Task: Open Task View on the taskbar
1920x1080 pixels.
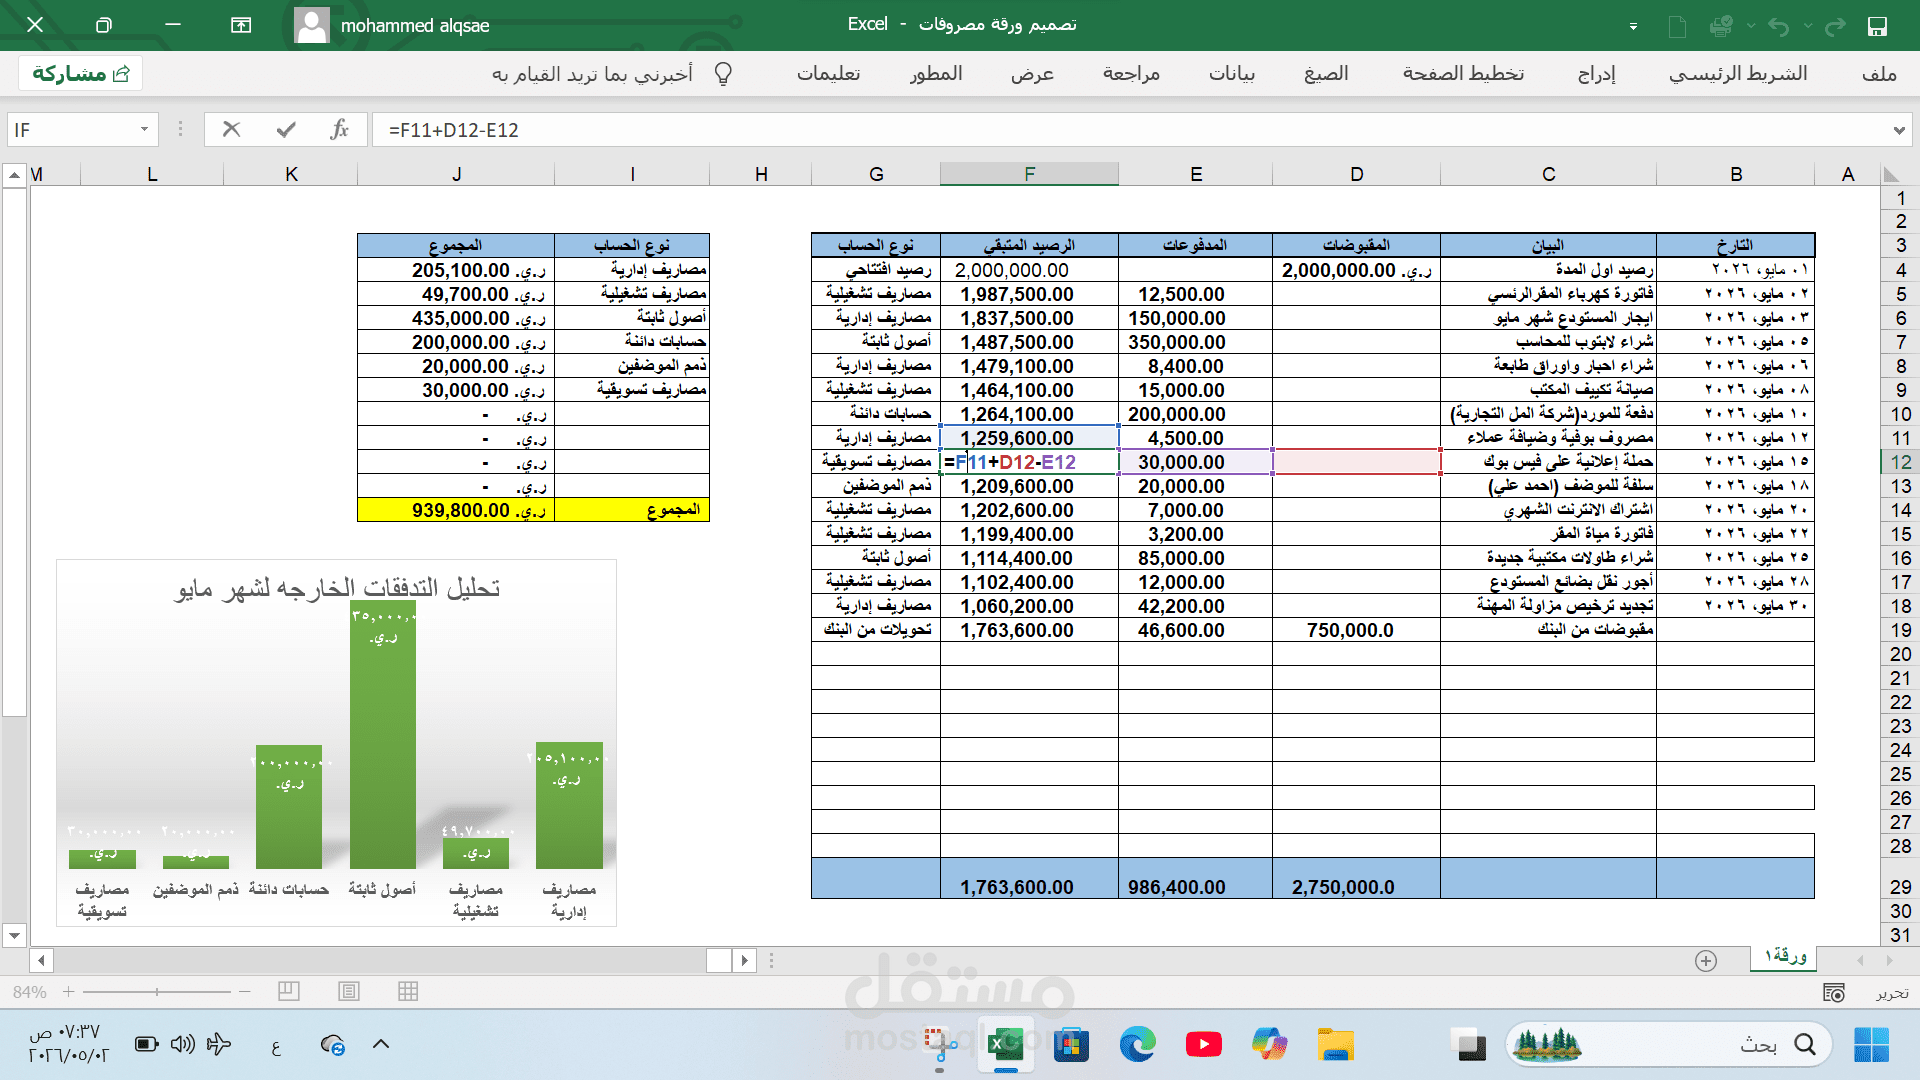Action: [1470, 1045]
